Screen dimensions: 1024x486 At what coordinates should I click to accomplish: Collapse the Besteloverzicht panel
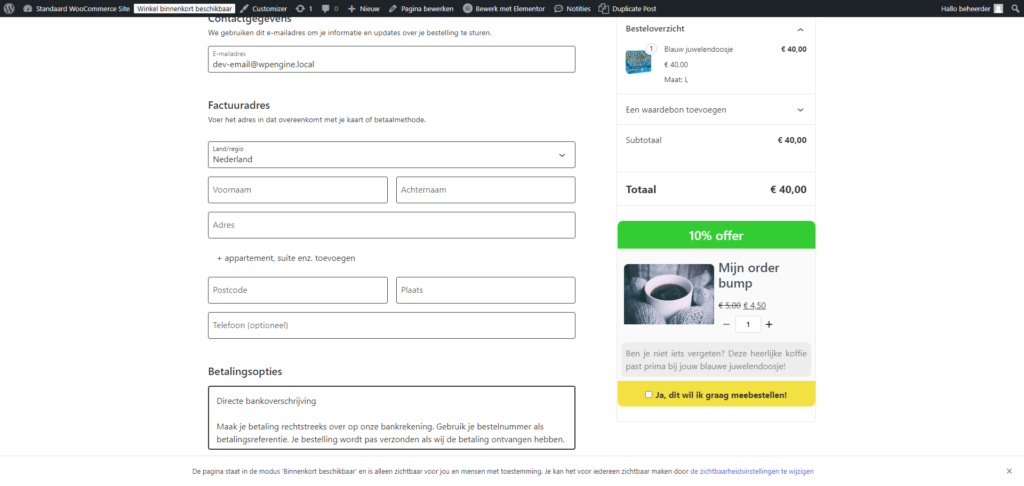click(800, 29)
